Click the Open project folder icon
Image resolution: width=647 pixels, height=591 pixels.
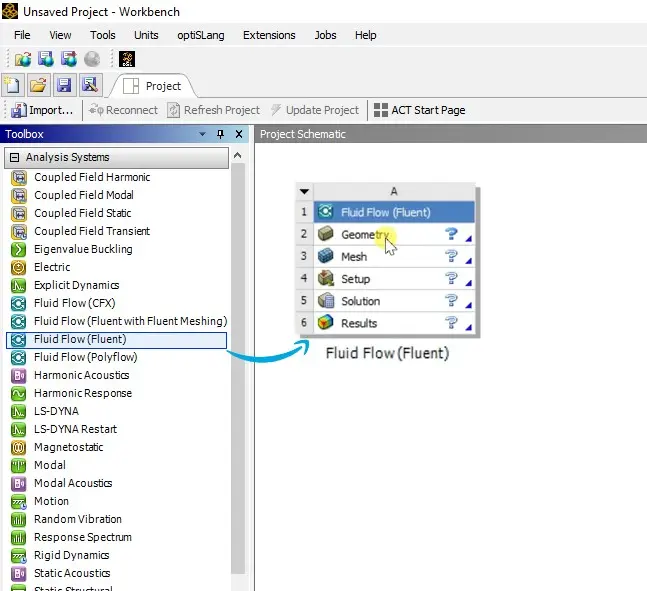[38, 85]
